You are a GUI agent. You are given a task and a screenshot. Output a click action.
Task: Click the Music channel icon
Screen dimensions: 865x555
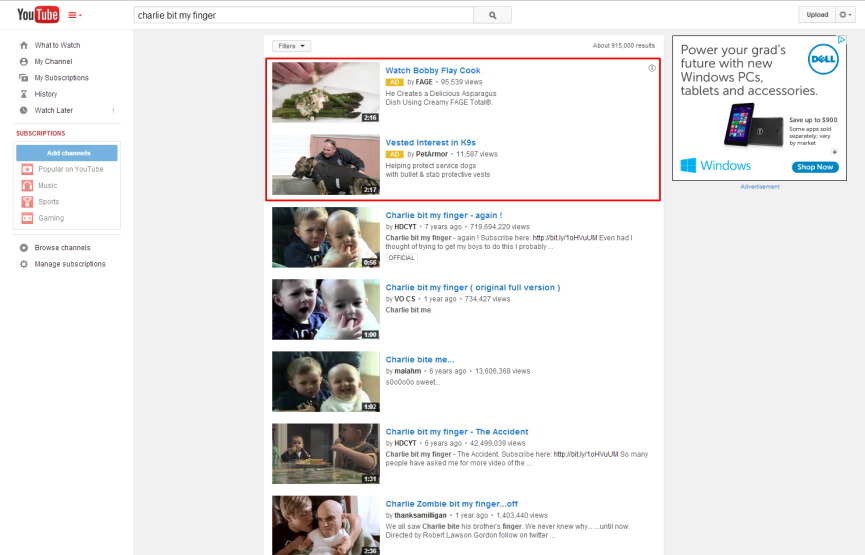pyautogui.click(x=27, y=185)
